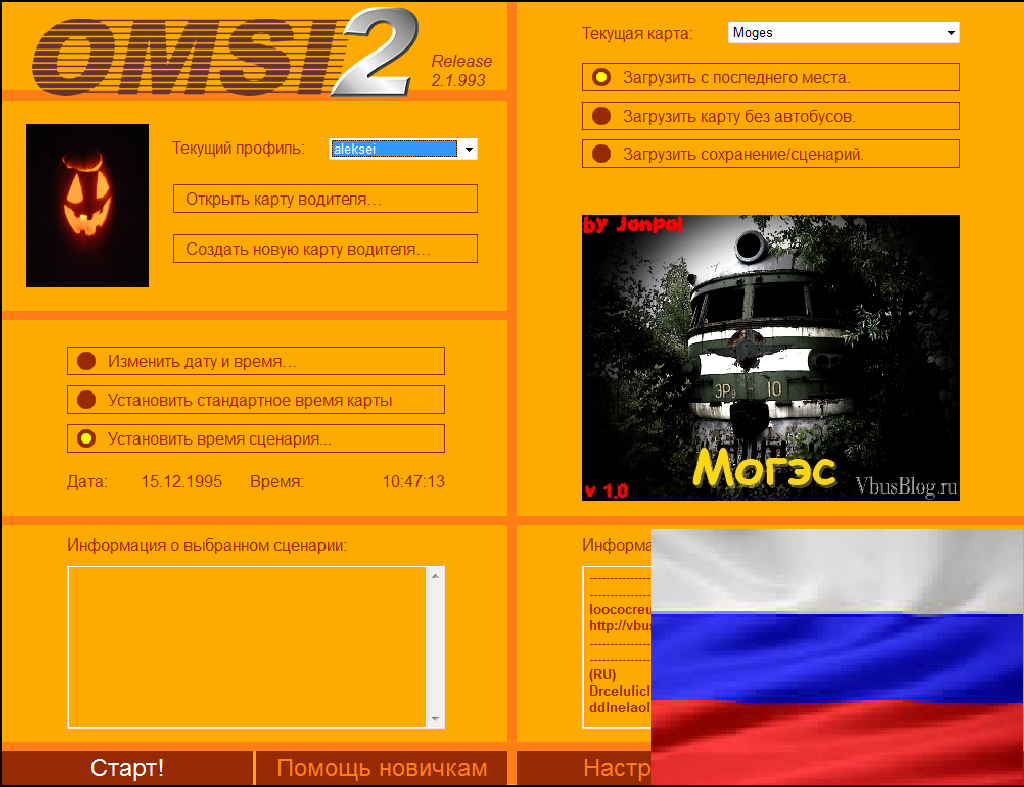The height and width of the screenshot is (787, 1024).
Task: Click 'Открыть карту водителя' button
Action: [x=325, y=199]
